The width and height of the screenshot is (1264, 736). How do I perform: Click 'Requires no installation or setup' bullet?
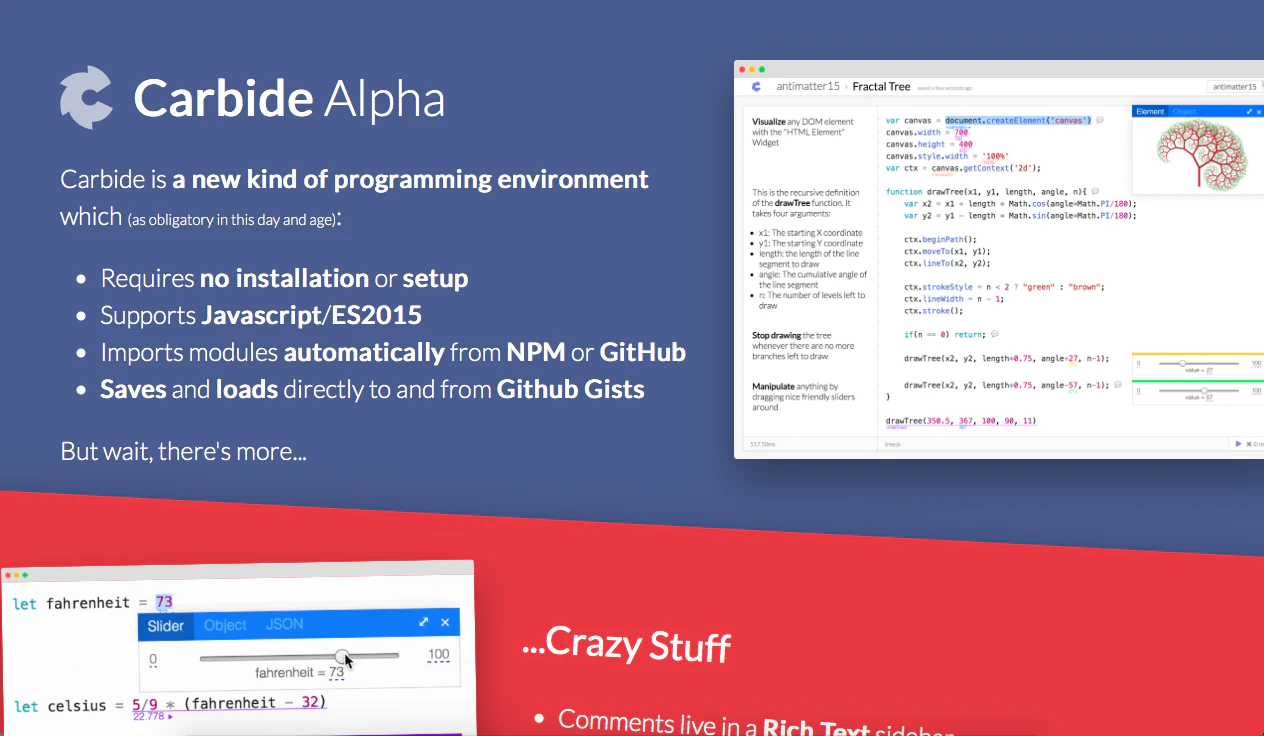pos(284,278)
